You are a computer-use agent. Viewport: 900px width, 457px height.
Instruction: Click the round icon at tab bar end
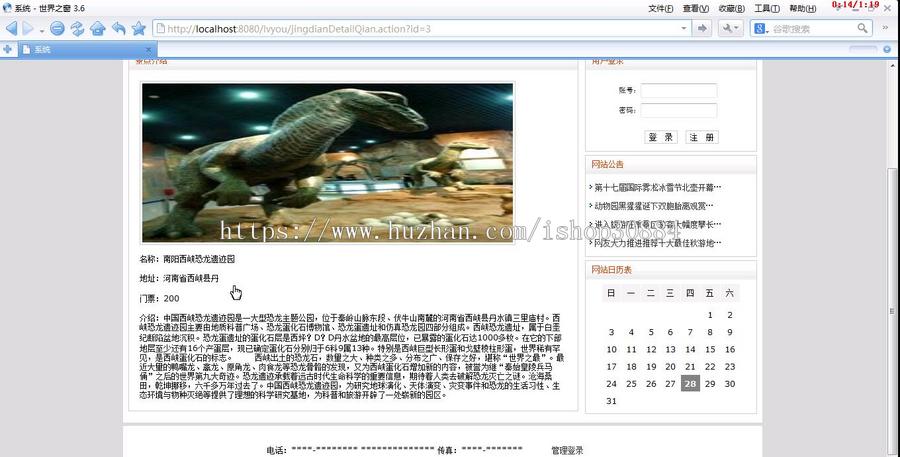pos(887,50)
